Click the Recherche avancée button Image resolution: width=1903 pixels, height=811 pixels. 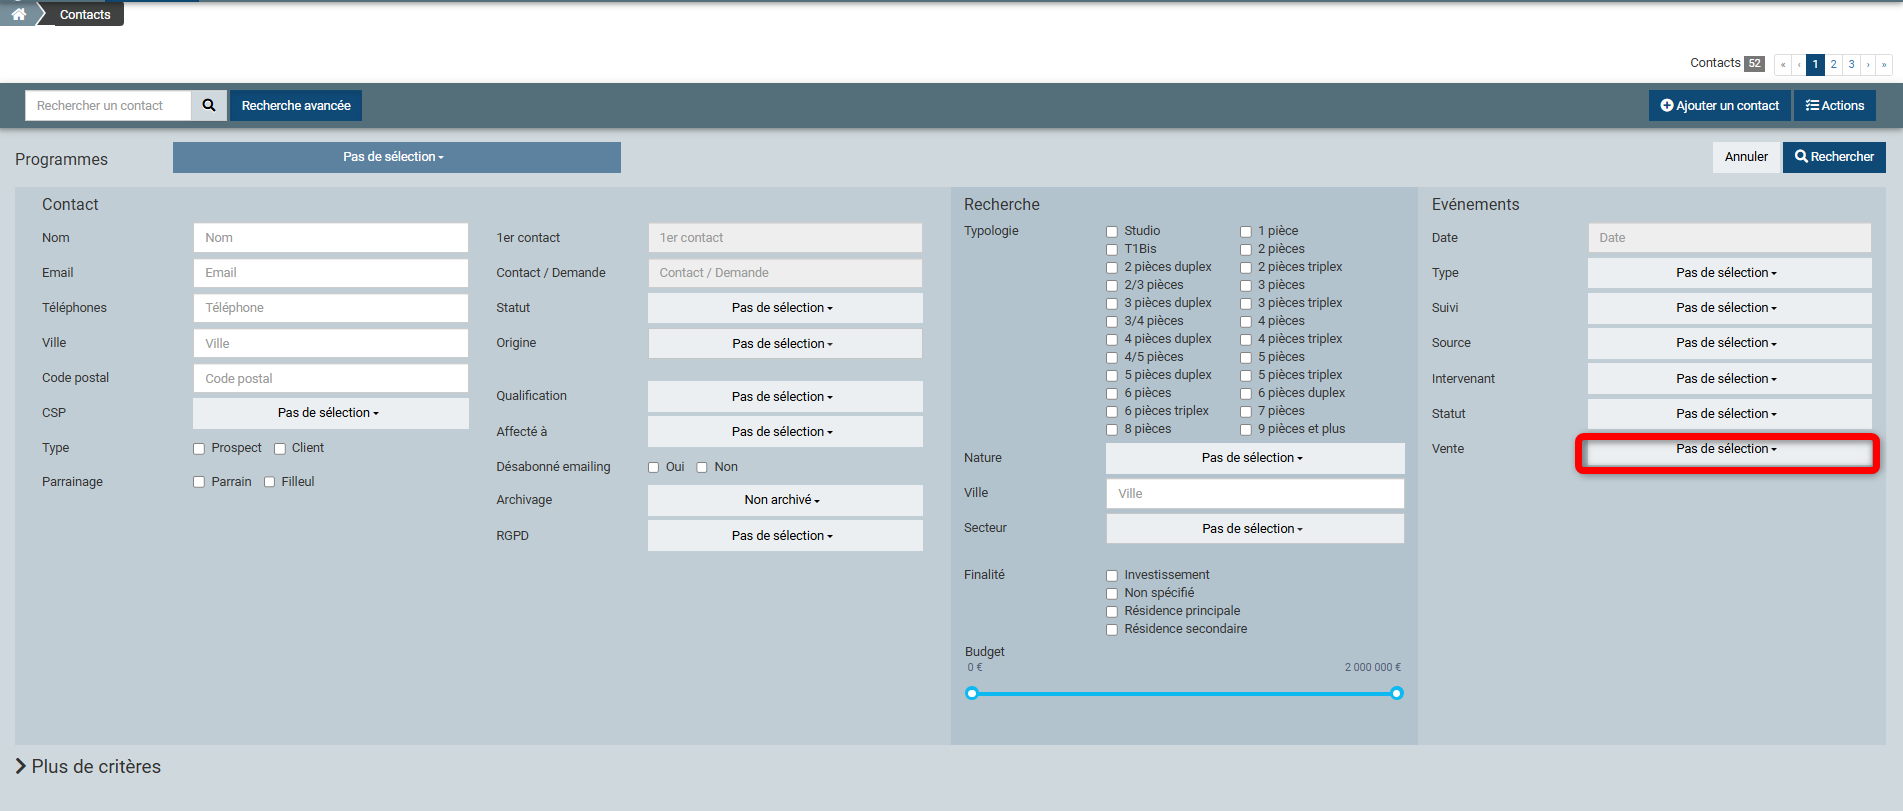(296, 105)
